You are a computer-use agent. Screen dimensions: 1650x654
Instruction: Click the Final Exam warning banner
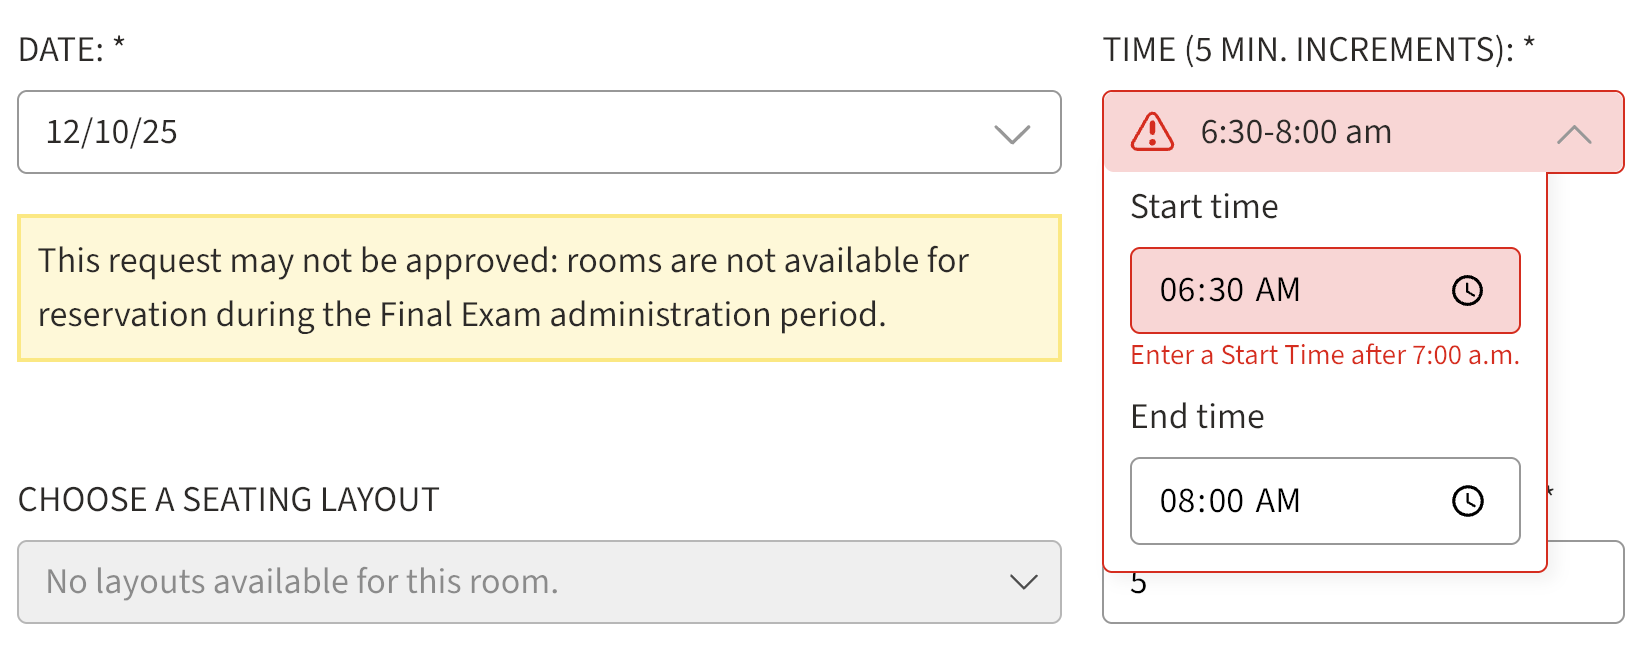(540, 287)
